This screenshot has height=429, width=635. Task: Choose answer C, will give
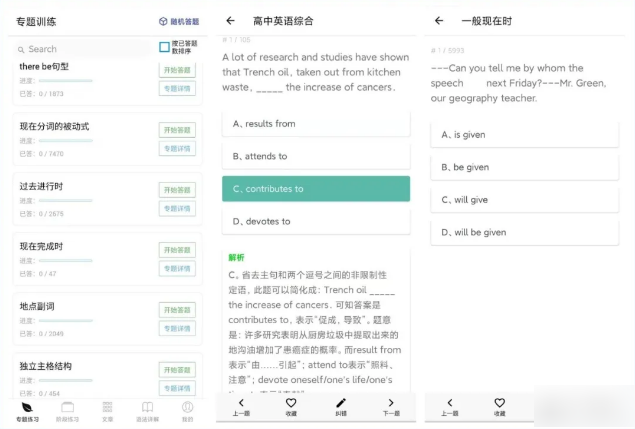point(524,200)
